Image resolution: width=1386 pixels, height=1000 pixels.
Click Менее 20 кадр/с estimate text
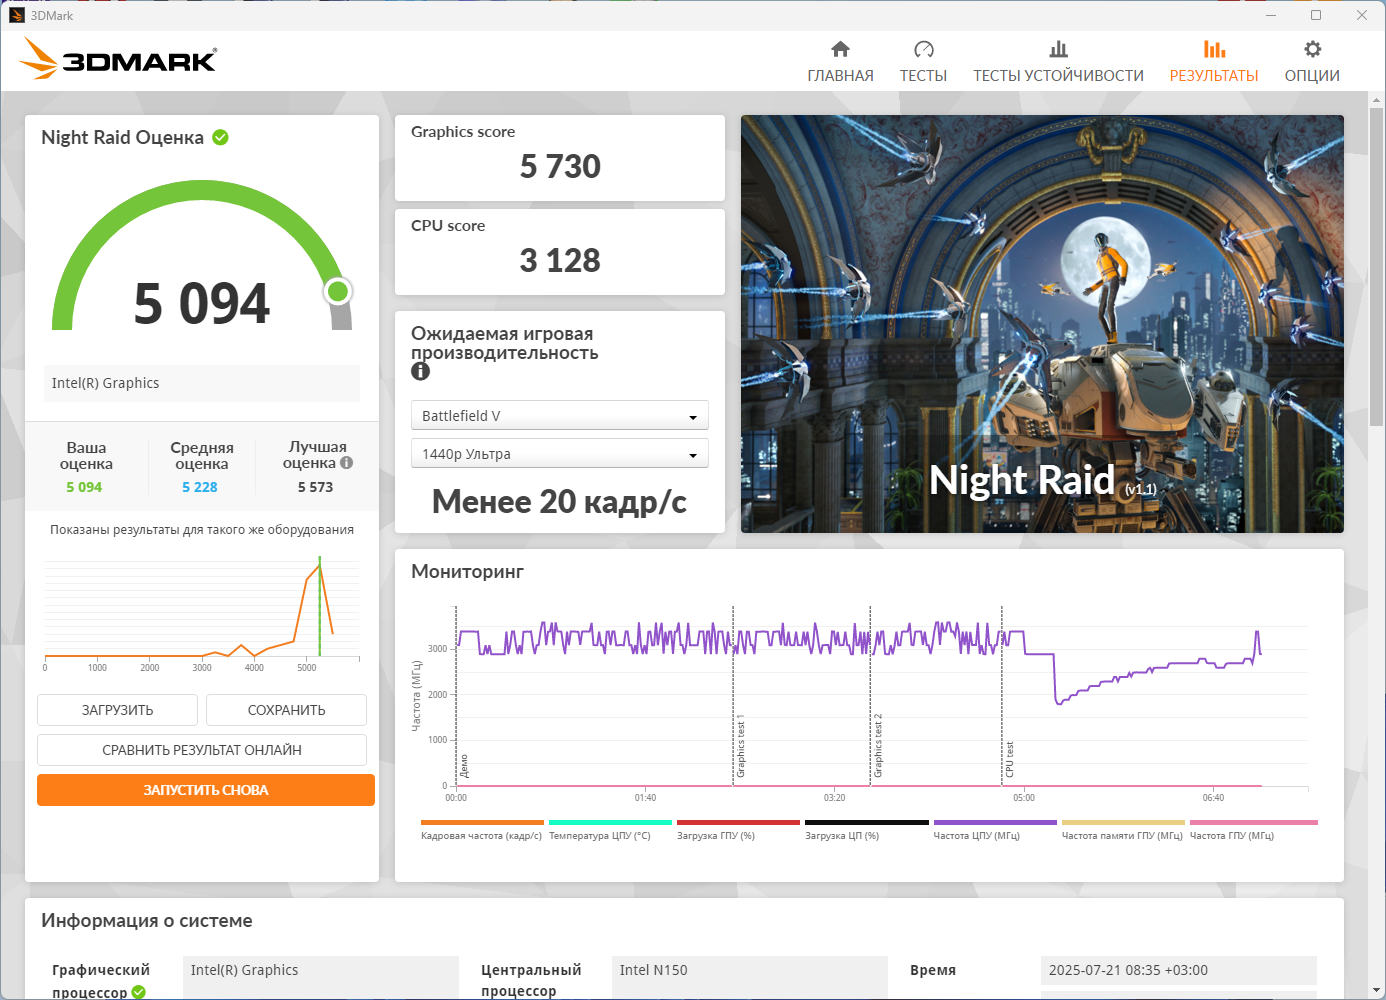[559, 501]
